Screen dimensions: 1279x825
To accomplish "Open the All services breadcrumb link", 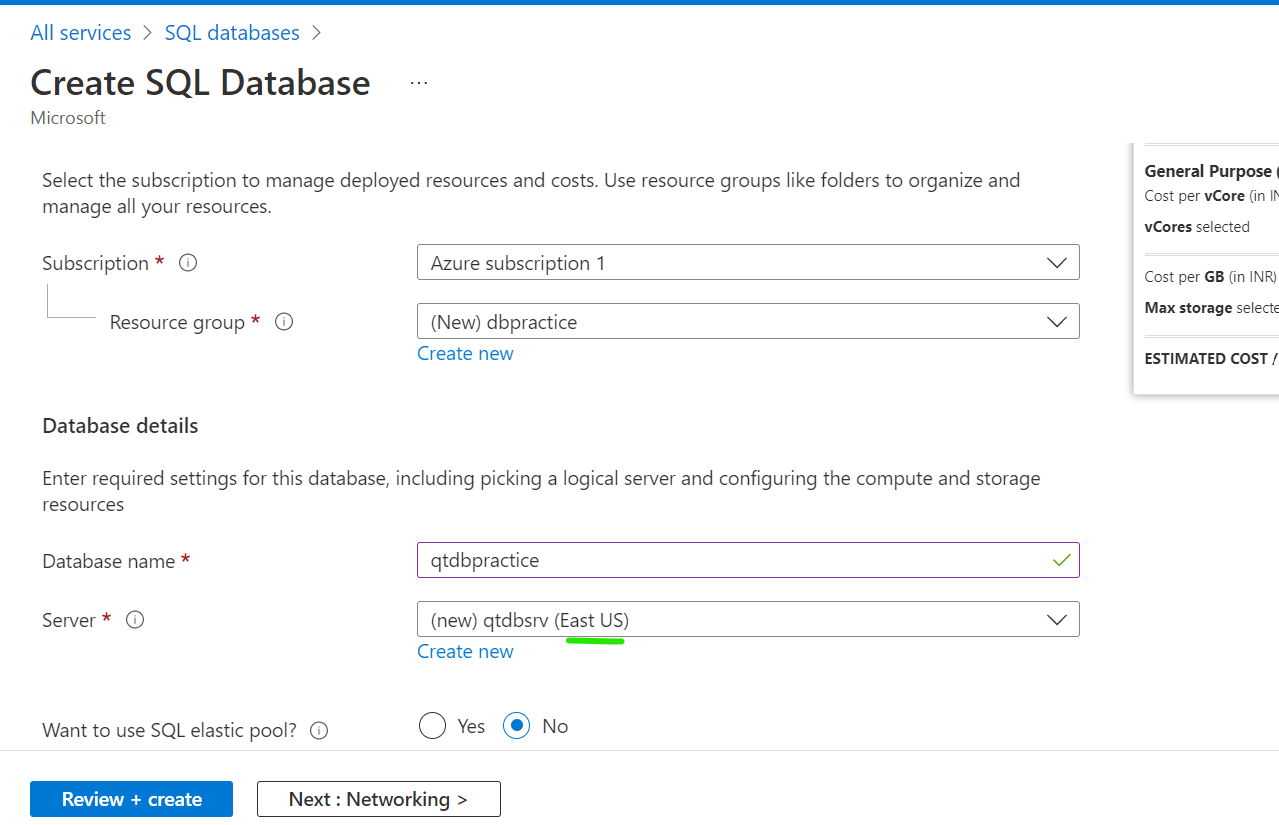I will (x=80, y=33).
